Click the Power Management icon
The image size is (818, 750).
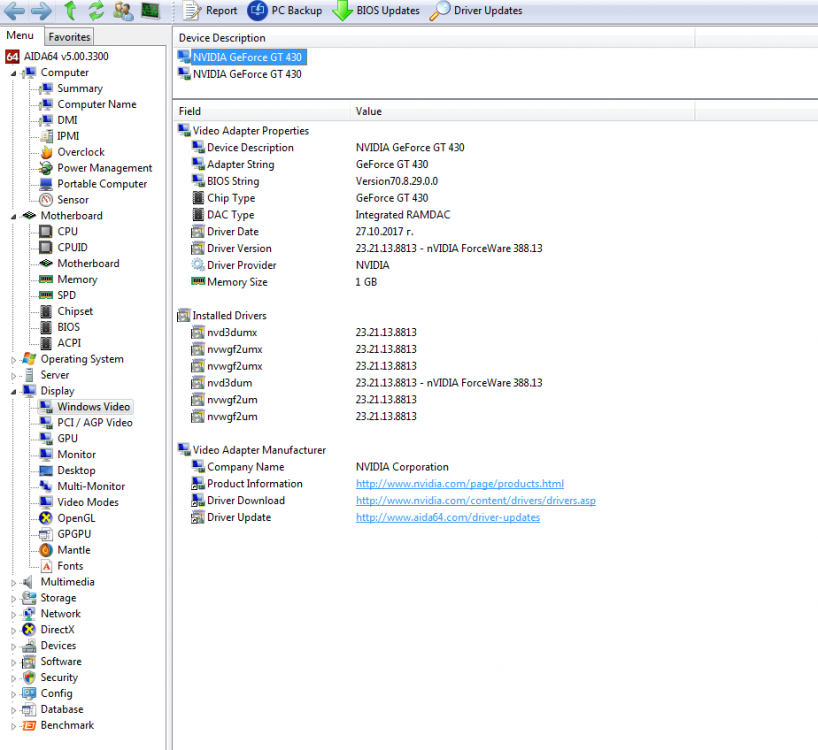[46, 168]
